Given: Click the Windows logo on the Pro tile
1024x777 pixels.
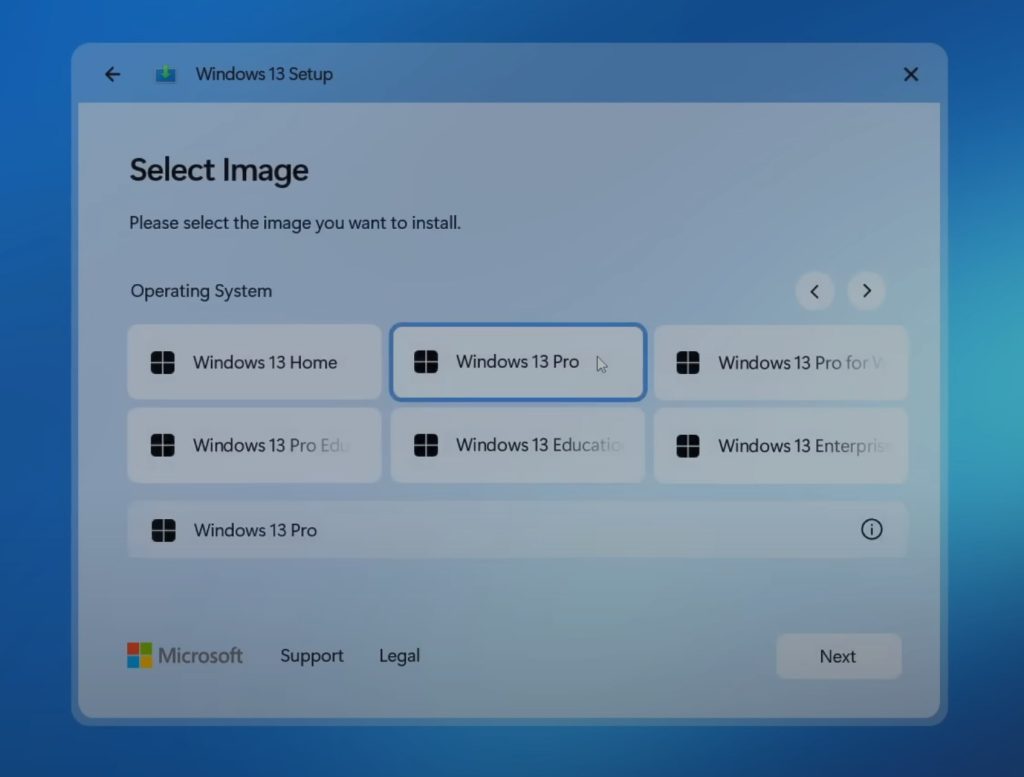Looking at the screenshot, I should (426, 362).
